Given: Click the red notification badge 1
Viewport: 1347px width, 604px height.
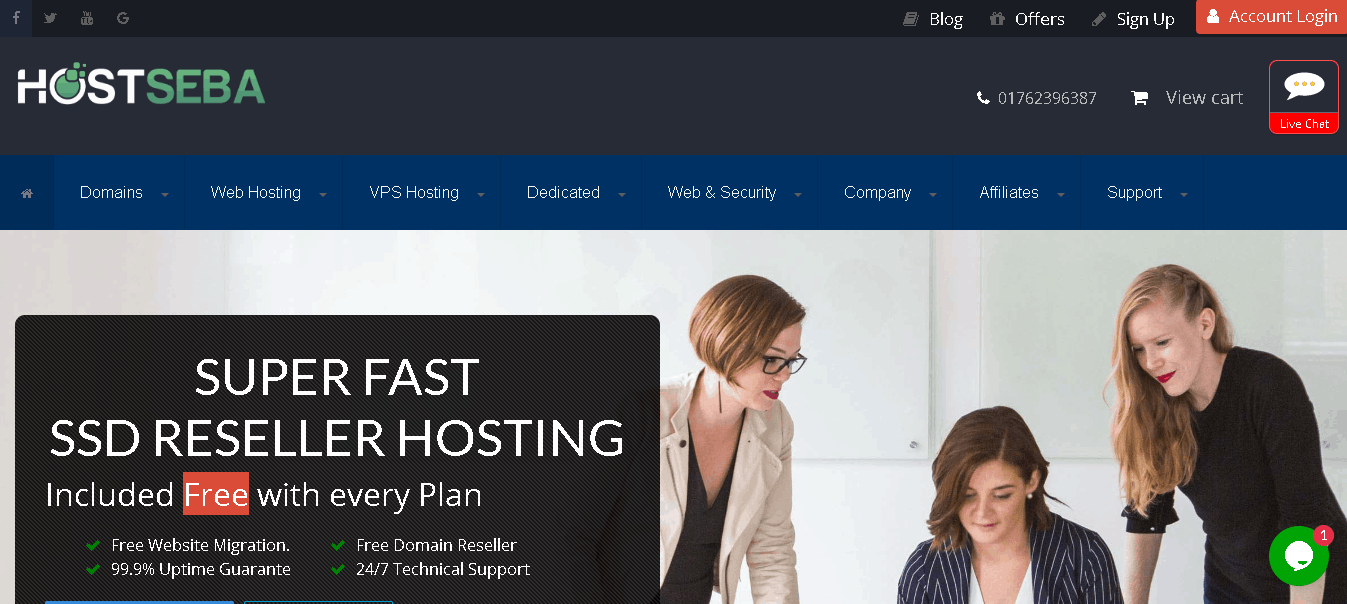Looking at the screenshot, I should [x=1324, y=536].
